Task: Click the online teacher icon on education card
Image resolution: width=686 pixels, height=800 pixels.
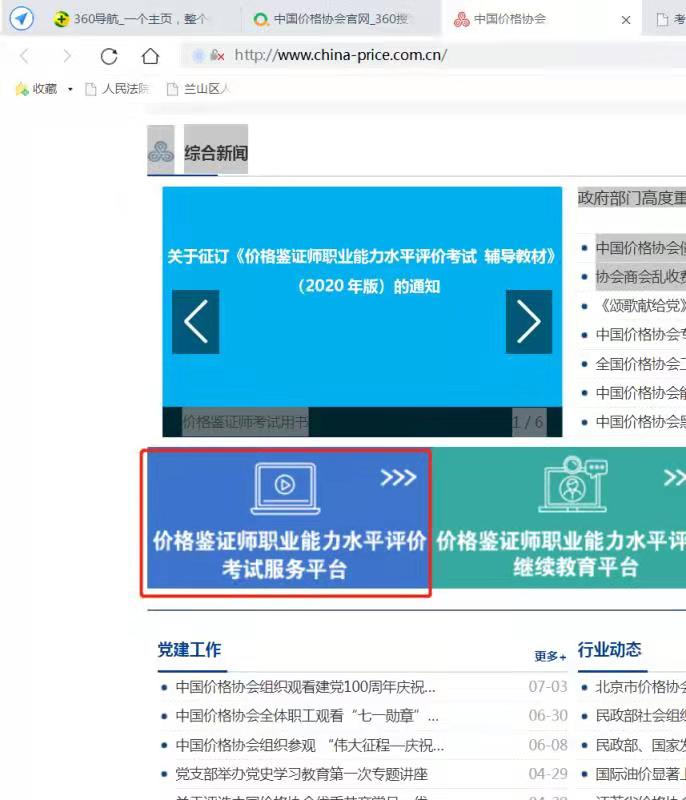Action: 573,484
